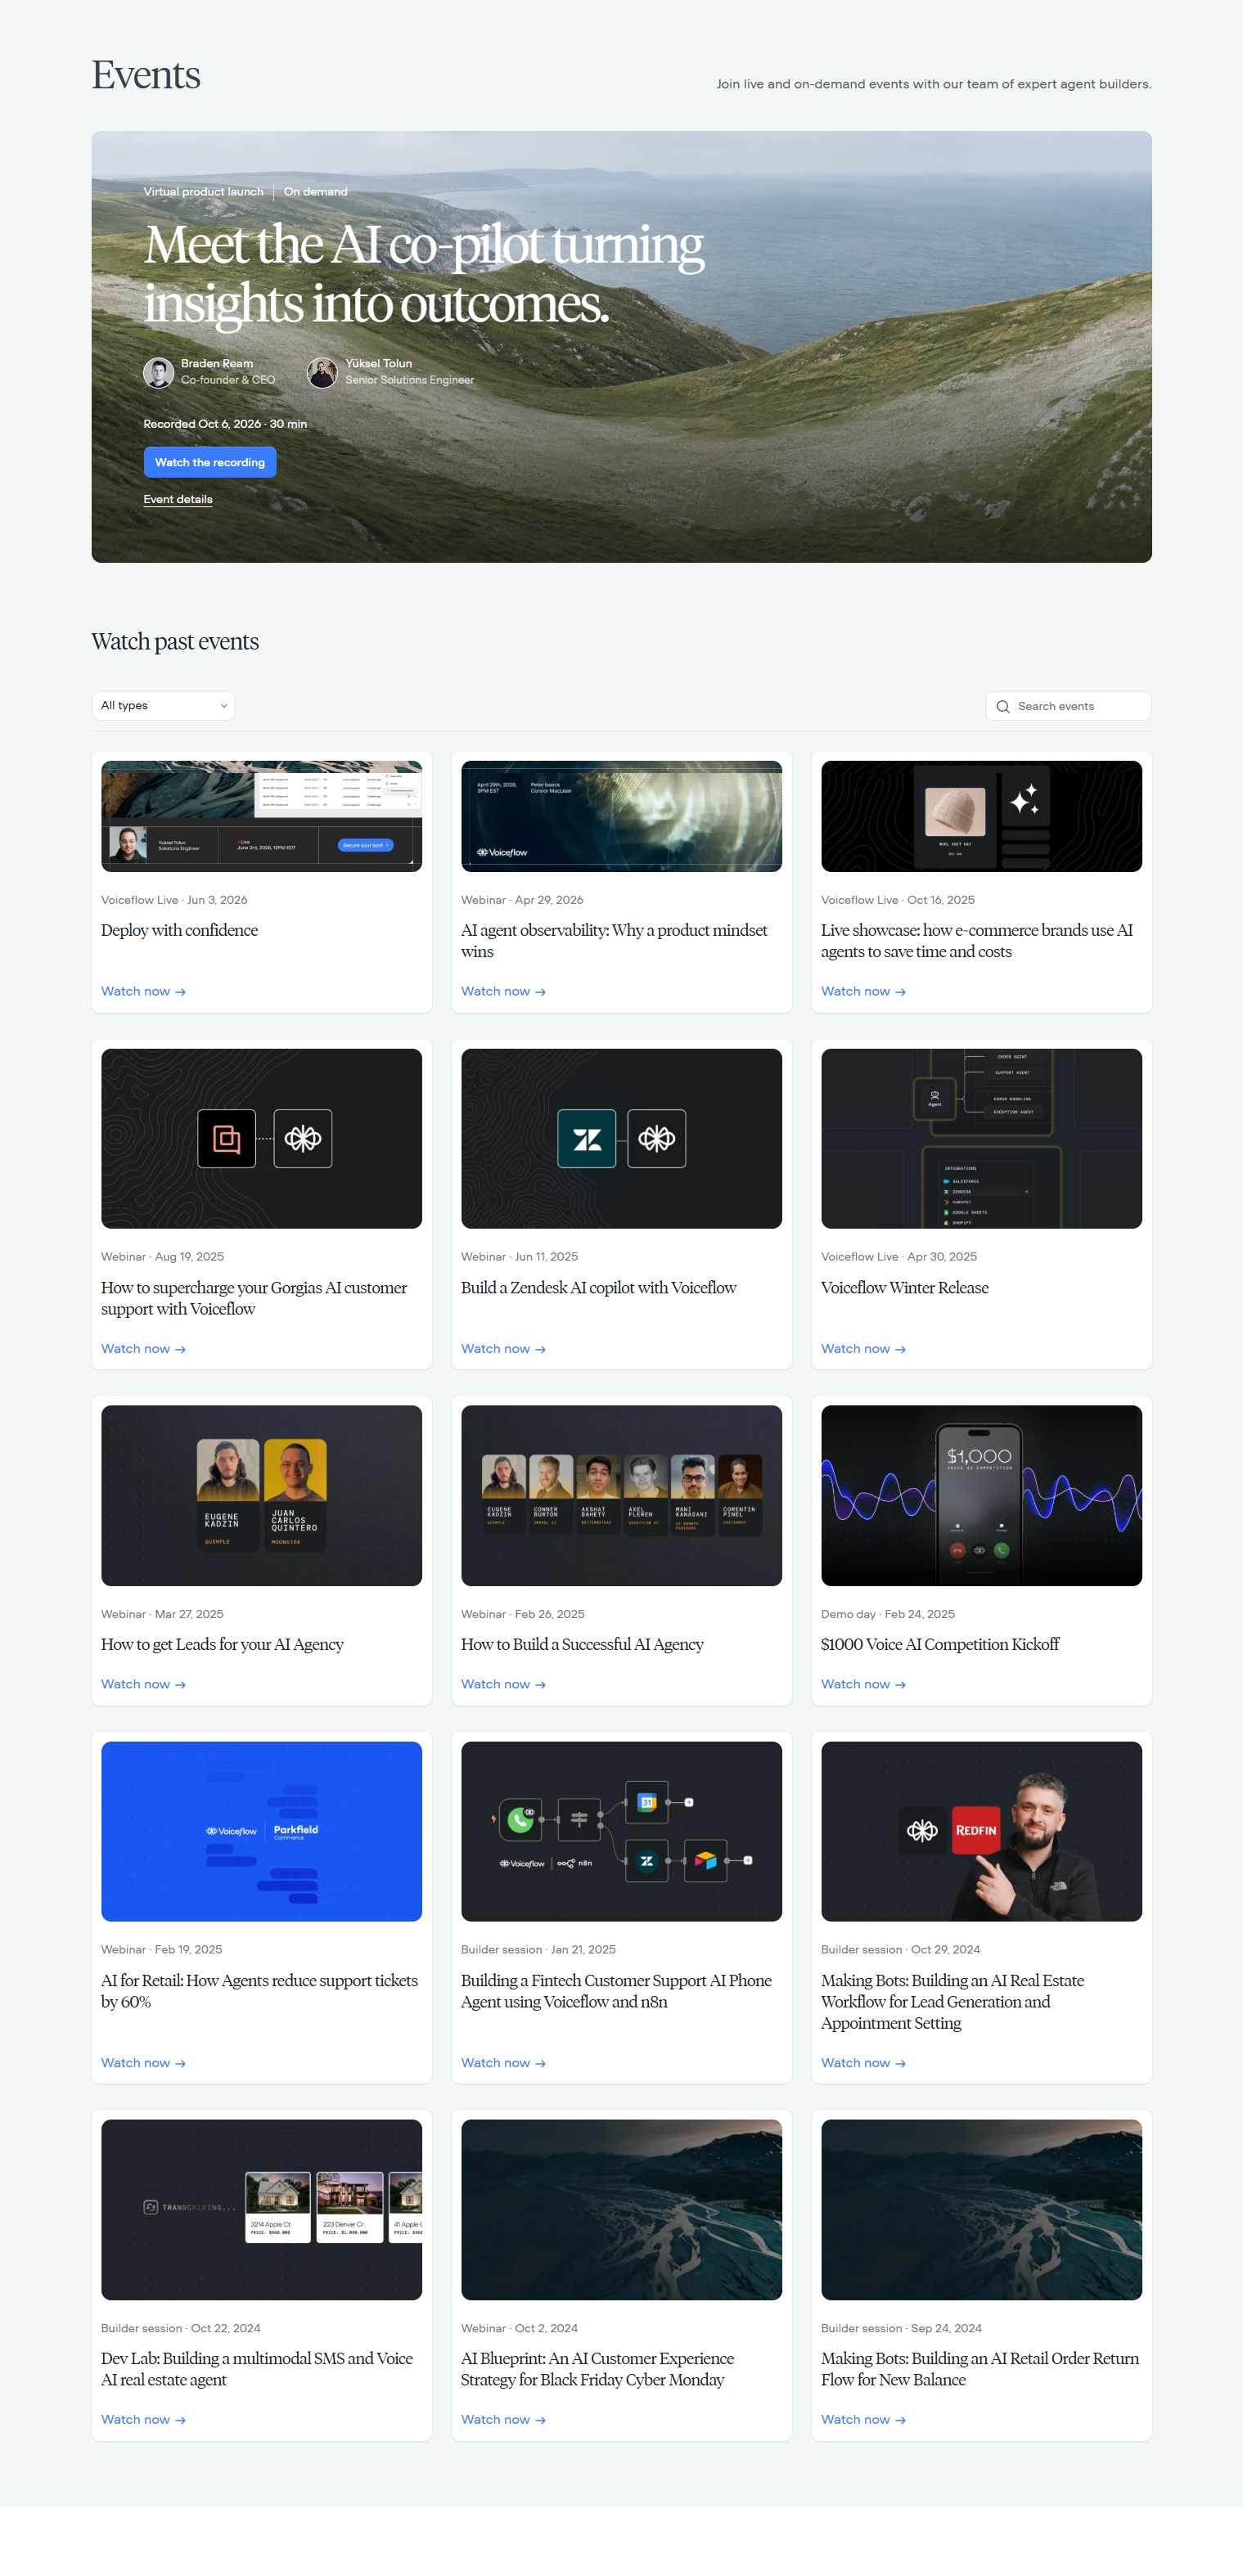1243x2576 pixels.
Task: Open $1000 Voice AI Competition Kickoff thumbnail
Action: point(981,1495)
